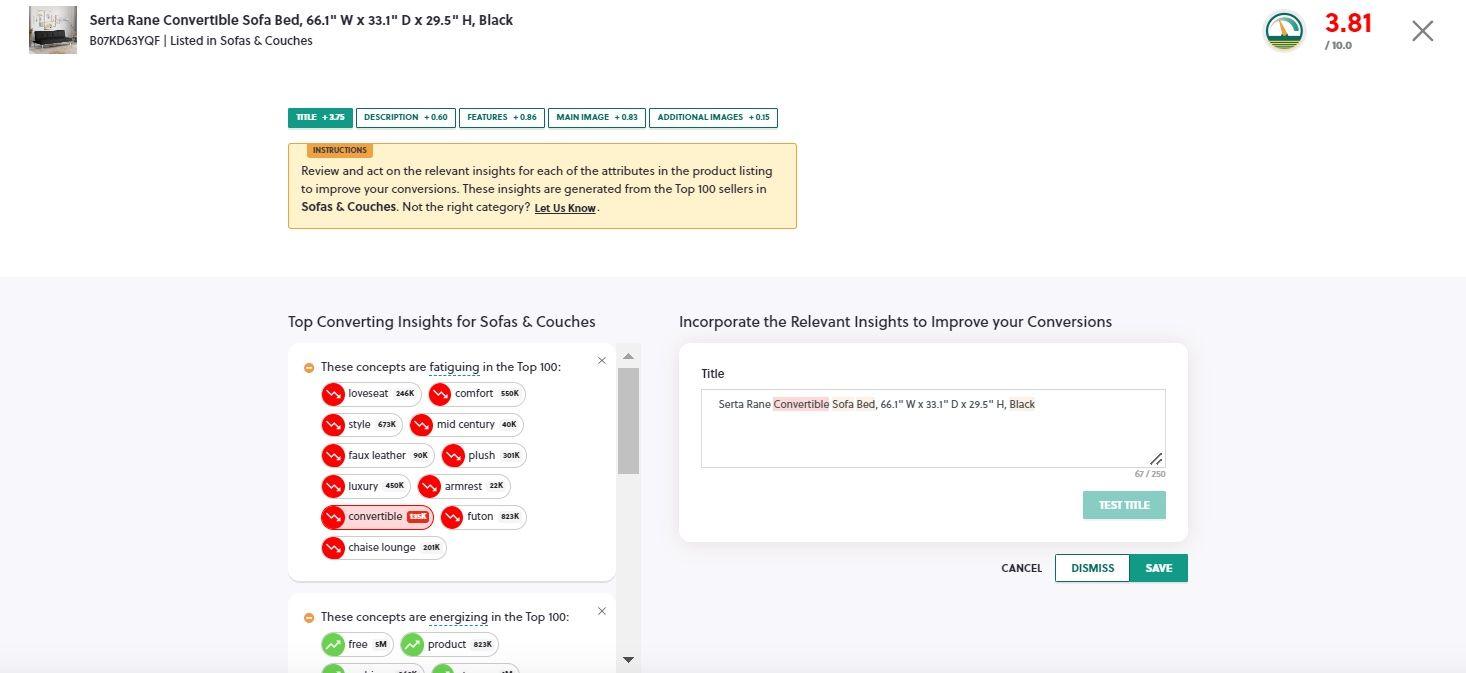Follow the 'Let Us Know' link
The image size is (1466, 673).
click(565, 208)
